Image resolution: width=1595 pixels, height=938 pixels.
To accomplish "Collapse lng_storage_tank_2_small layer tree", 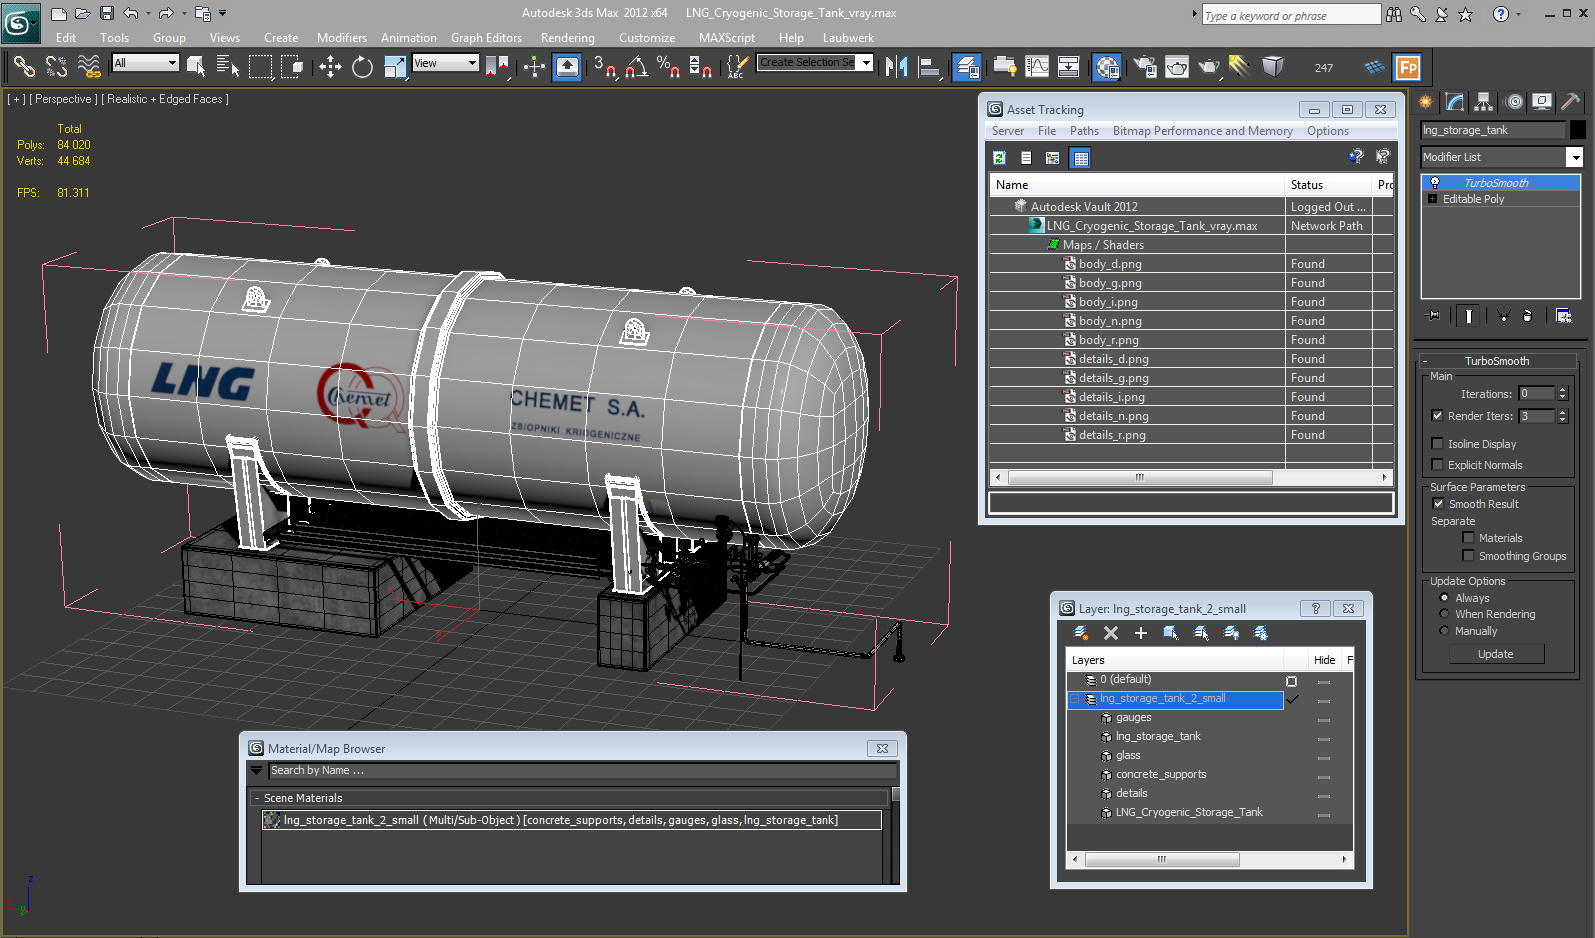I will click(1075, 699).
